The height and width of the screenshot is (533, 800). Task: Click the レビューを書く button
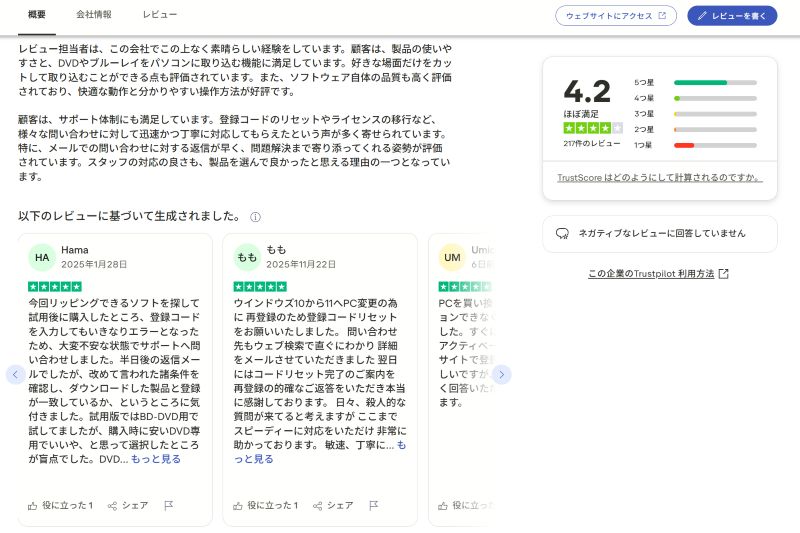point(732,16)
